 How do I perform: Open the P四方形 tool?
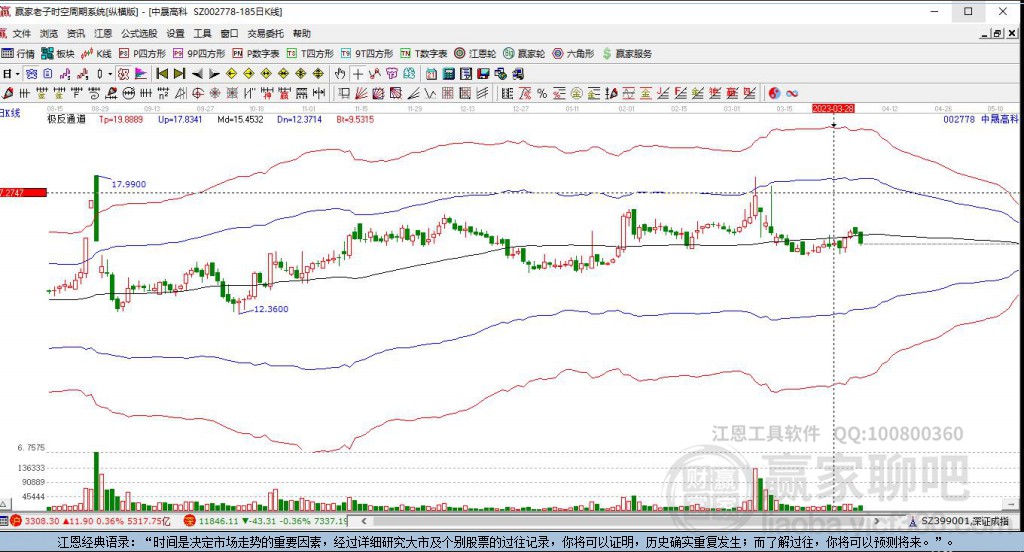(142, 54)
